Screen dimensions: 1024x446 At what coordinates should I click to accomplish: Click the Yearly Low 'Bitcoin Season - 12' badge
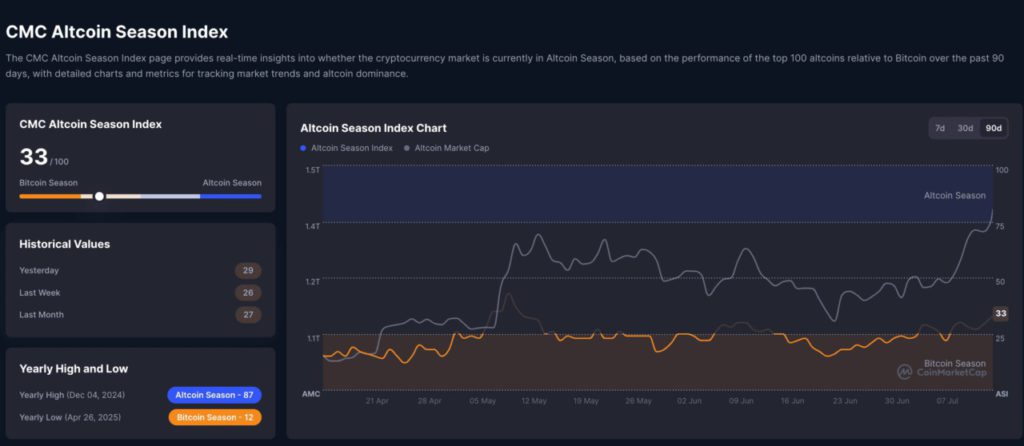click(214, 417)
